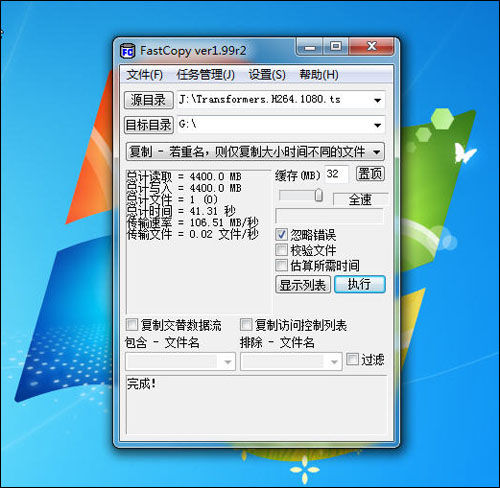Image resolution: width=500 pixels, height=488 pixels.
Task: Uncheck the 忽略错误 checkbox
Action: (x=281, y=235)
